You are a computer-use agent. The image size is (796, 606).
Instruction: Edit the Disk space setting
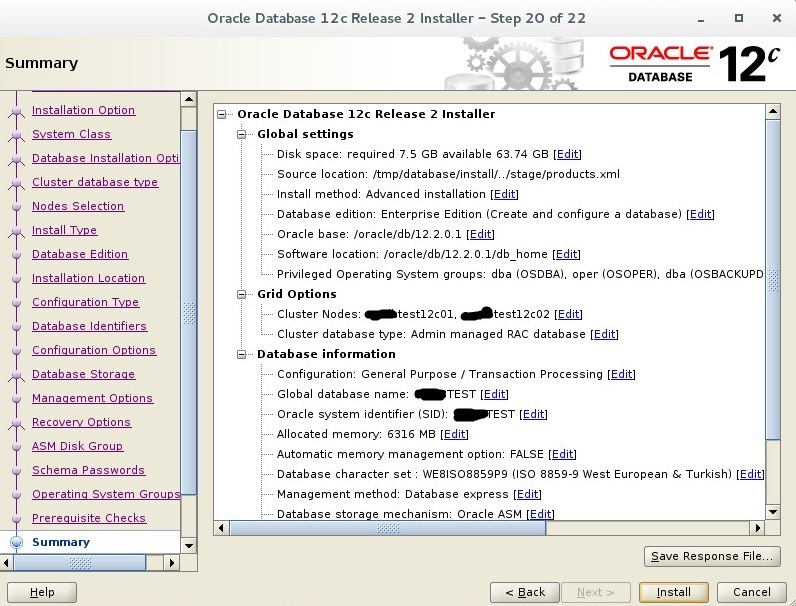pyautogui.click(x=567, y=154)
